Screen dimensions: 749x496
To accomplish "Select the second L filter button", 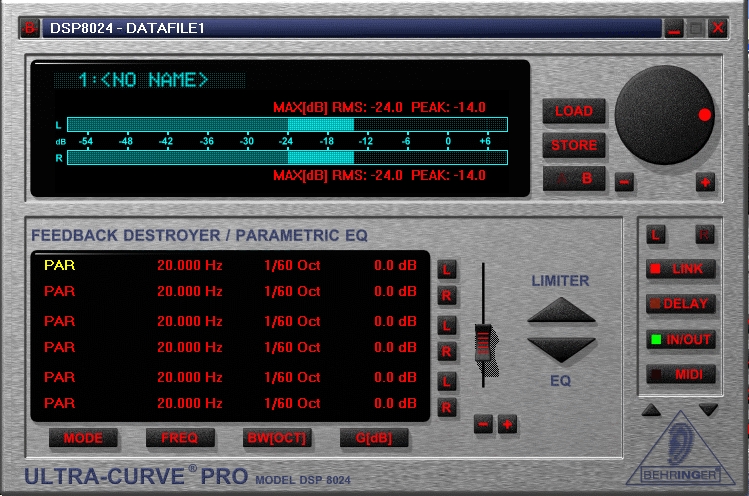I will pos(447,326).
